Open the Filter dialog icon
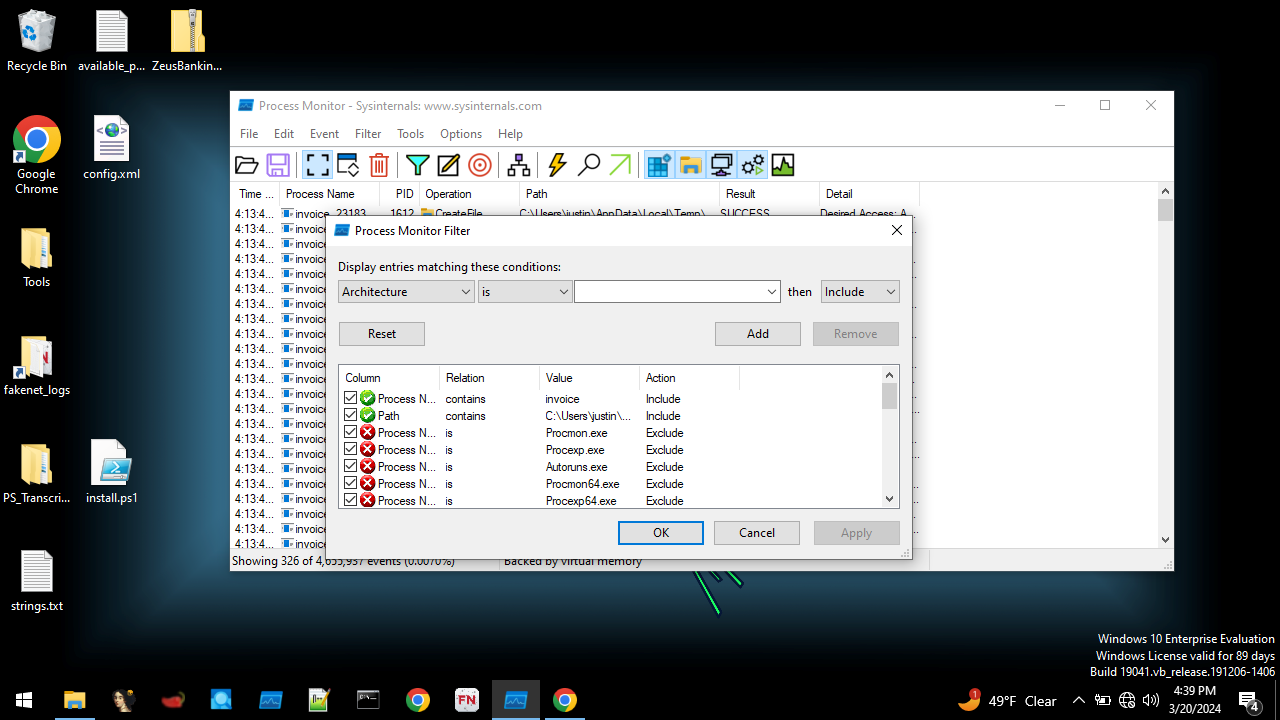This screenshot has width=1280, height=720. 418,165
